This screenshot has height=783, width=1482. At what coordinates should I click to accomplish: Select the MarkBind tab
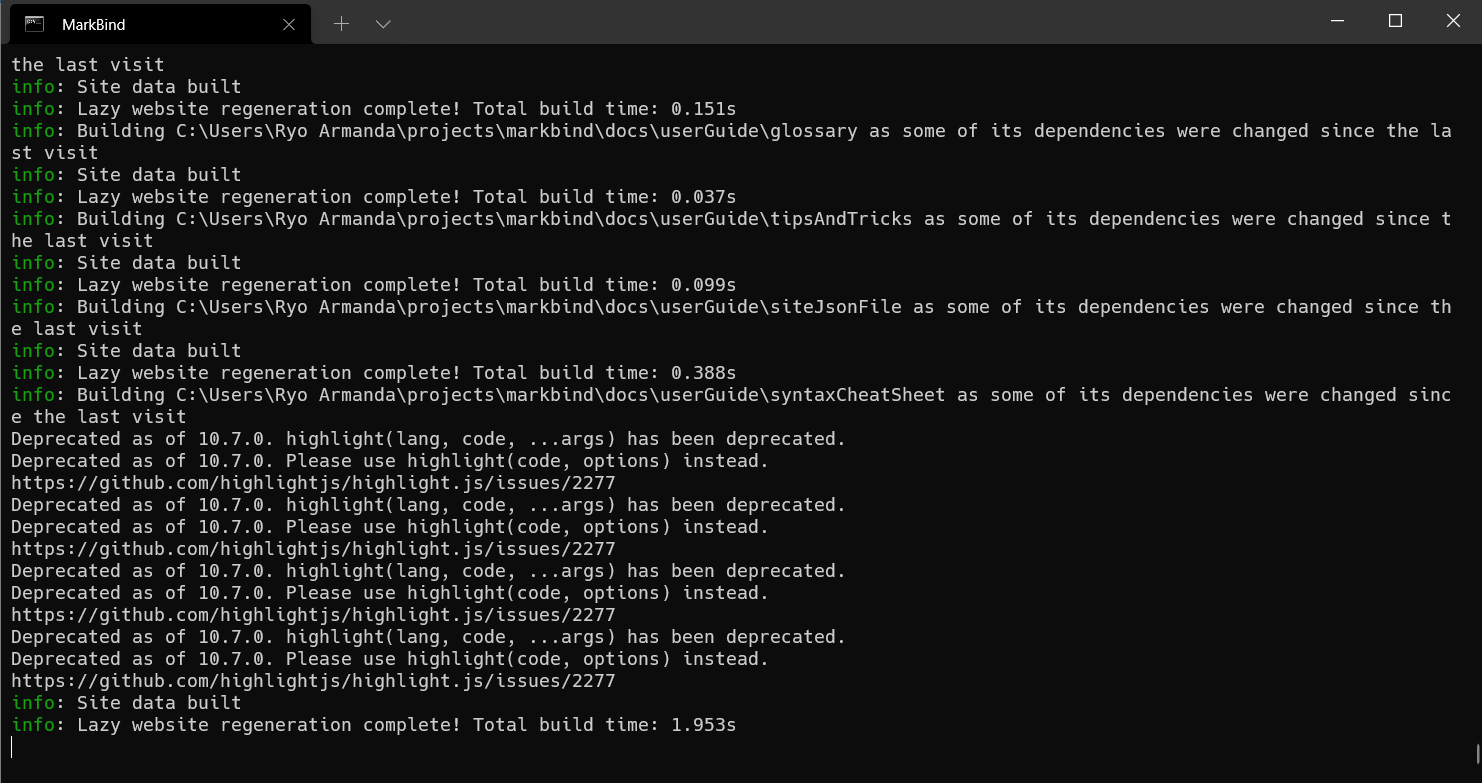click(110, 22)
